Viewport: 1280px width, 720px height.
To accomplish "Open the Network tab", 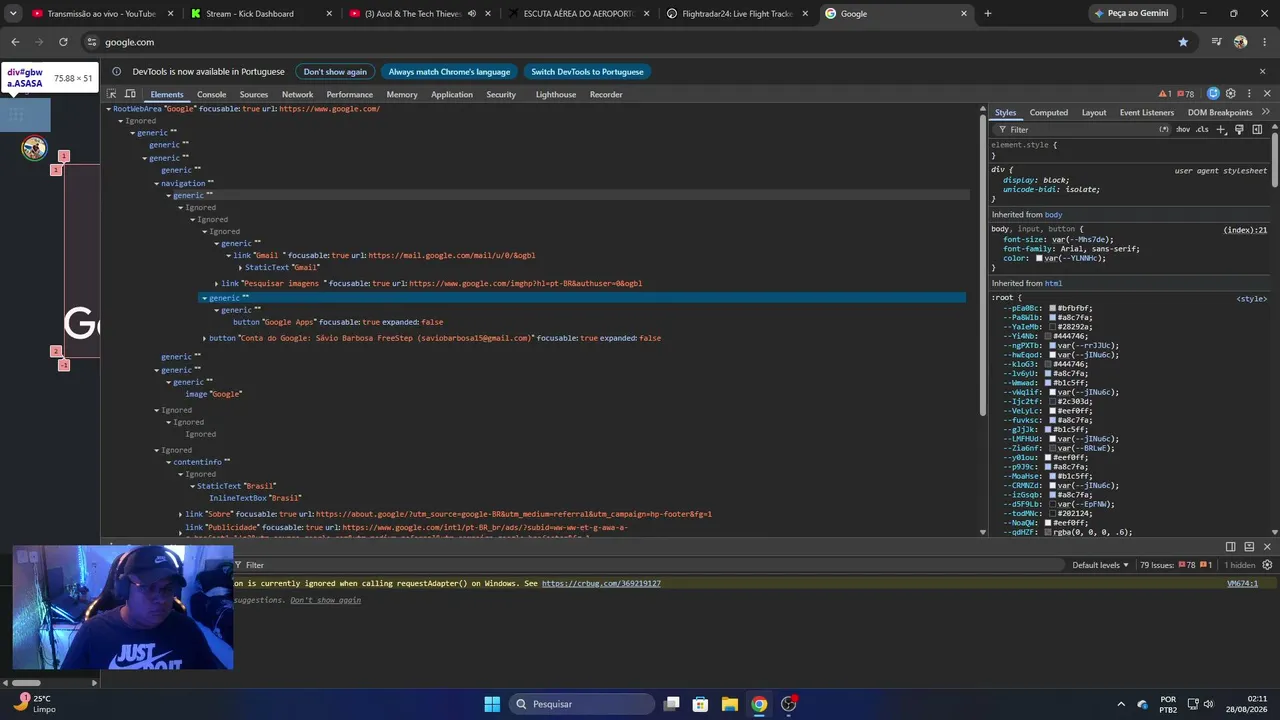I will tap(297, 94).
